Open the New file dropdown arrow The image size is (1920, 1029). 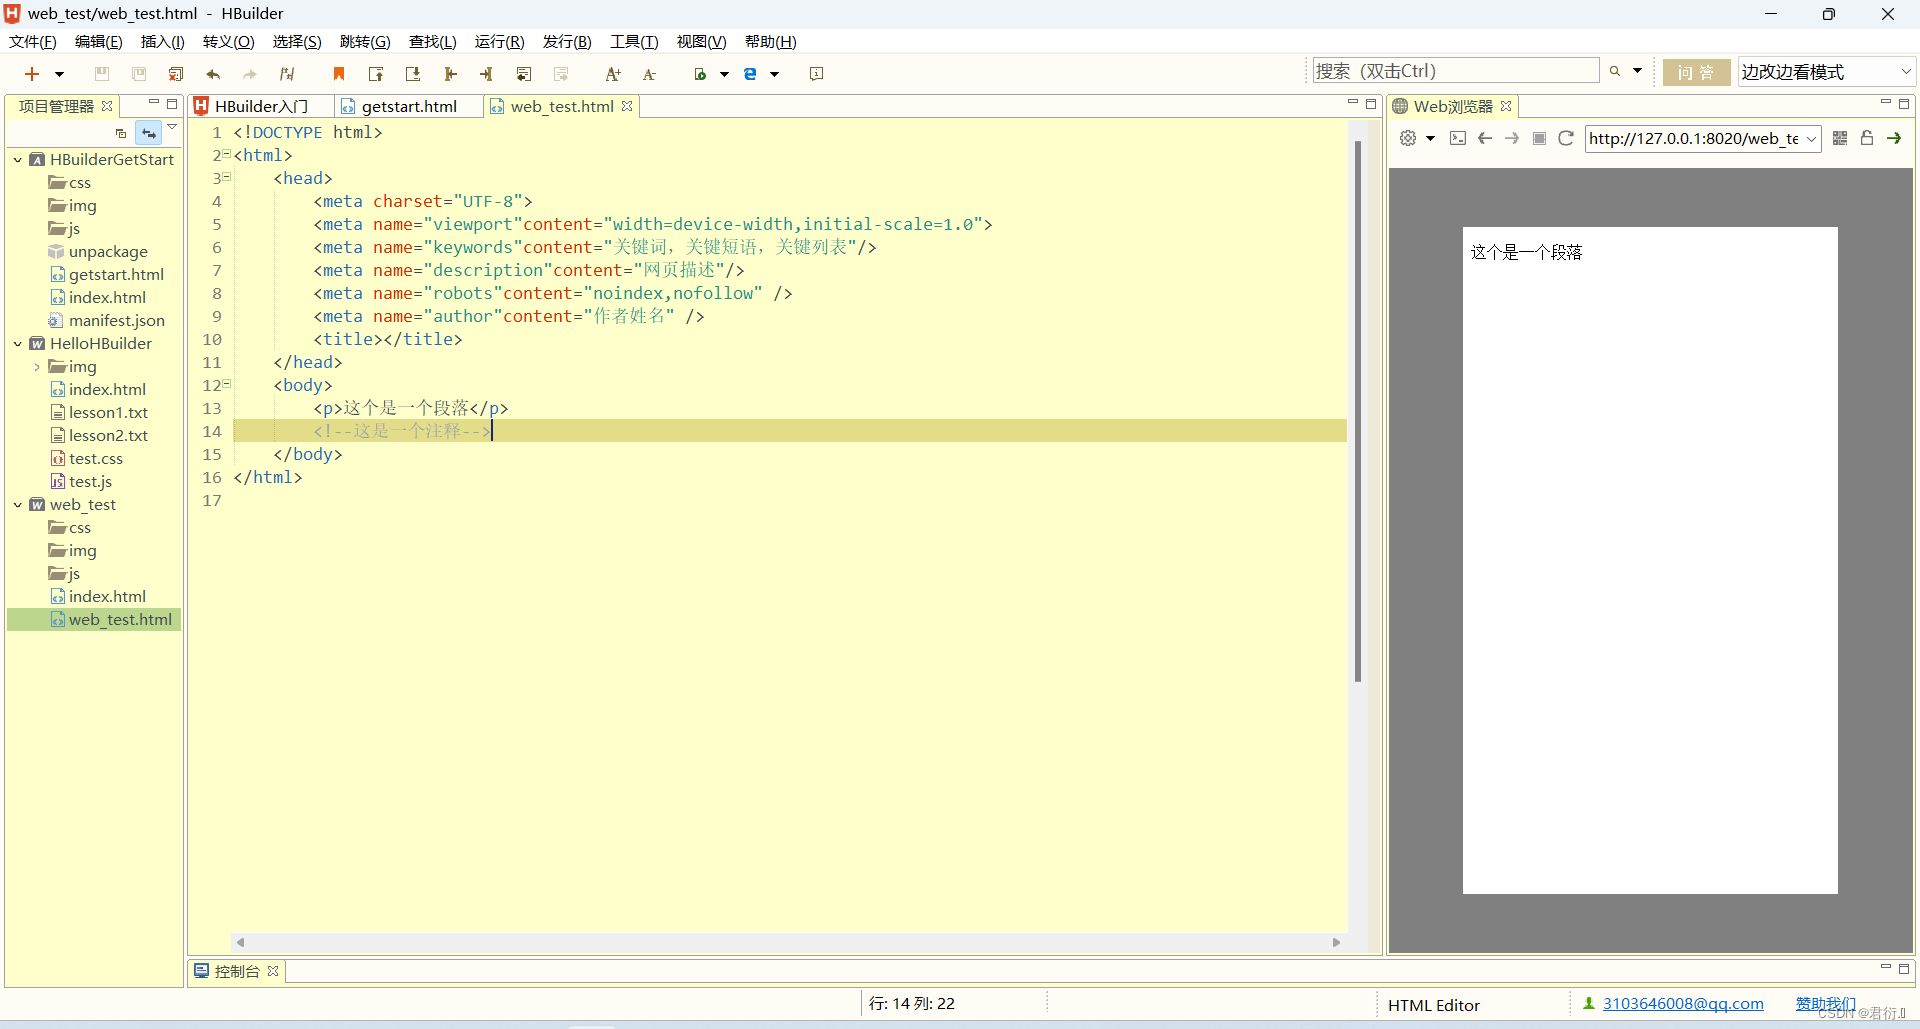point(60,74)
